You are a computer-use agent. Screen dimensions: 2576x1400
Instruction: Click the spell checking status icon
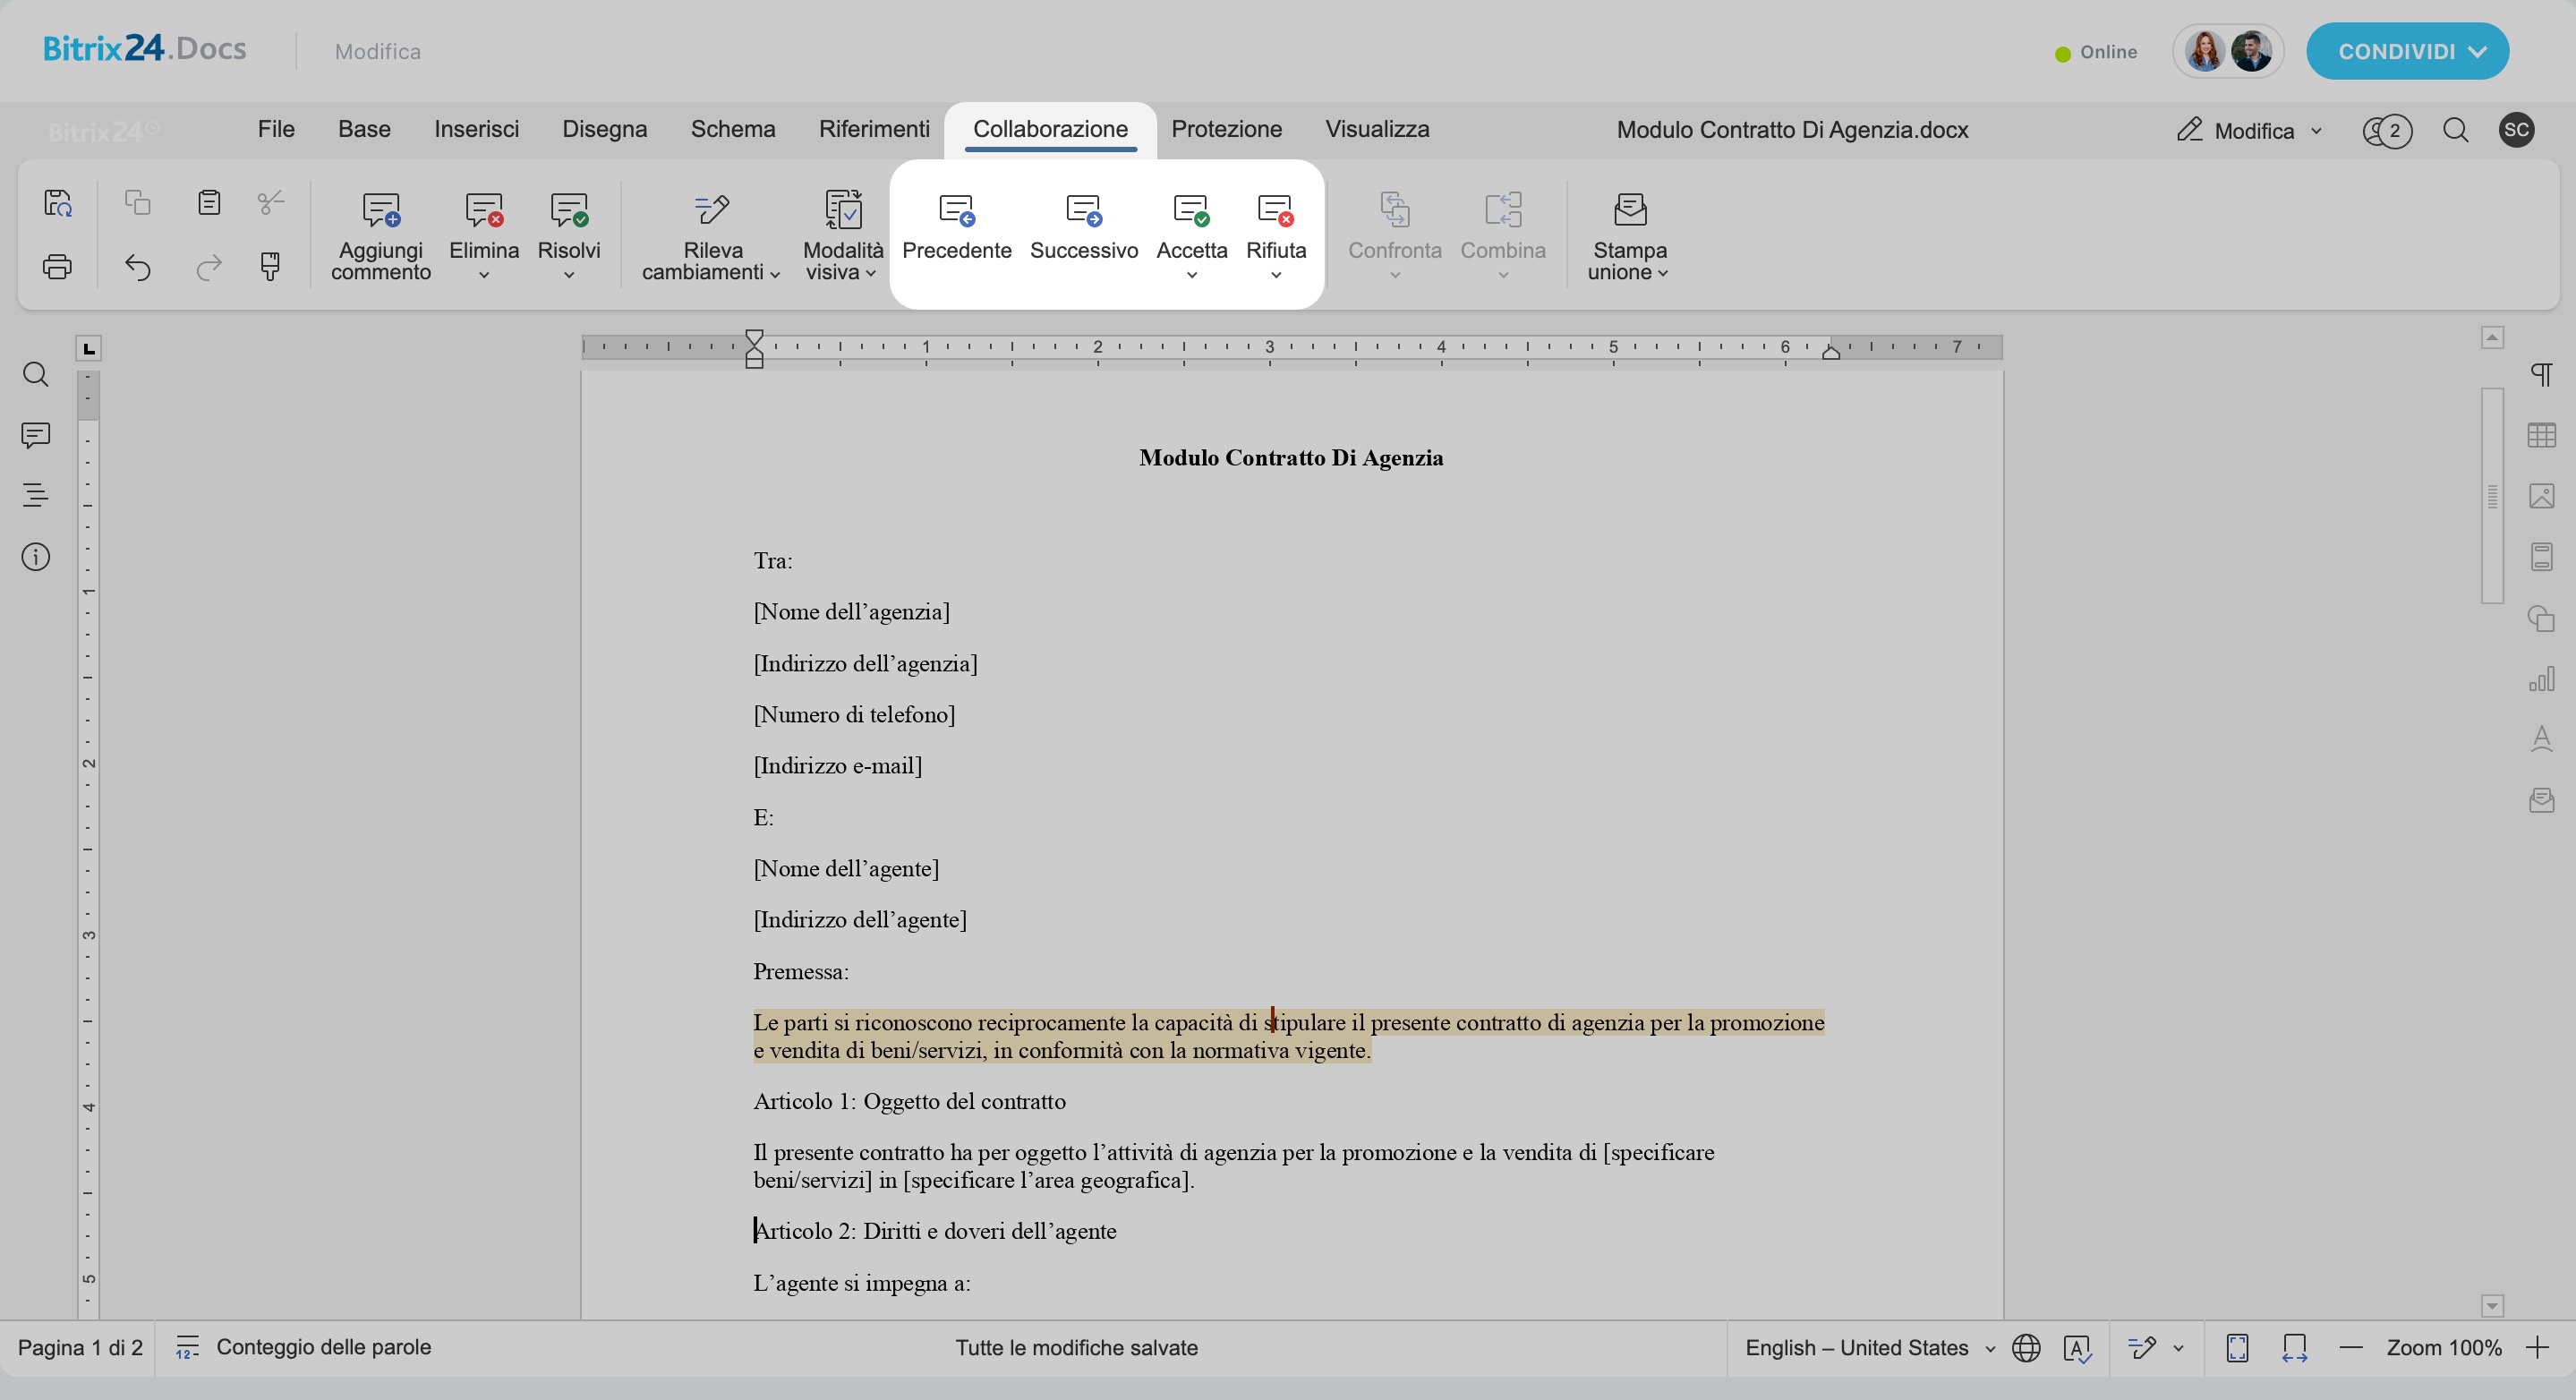coord(2077,1348)
